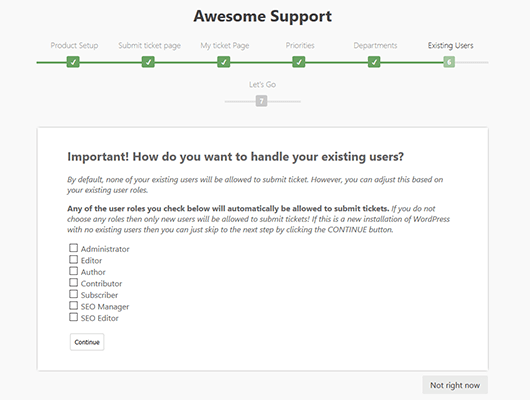The image size is (530, 400).
Task: Click the Priorities step checkmark icon
Action: pos(299,62)
